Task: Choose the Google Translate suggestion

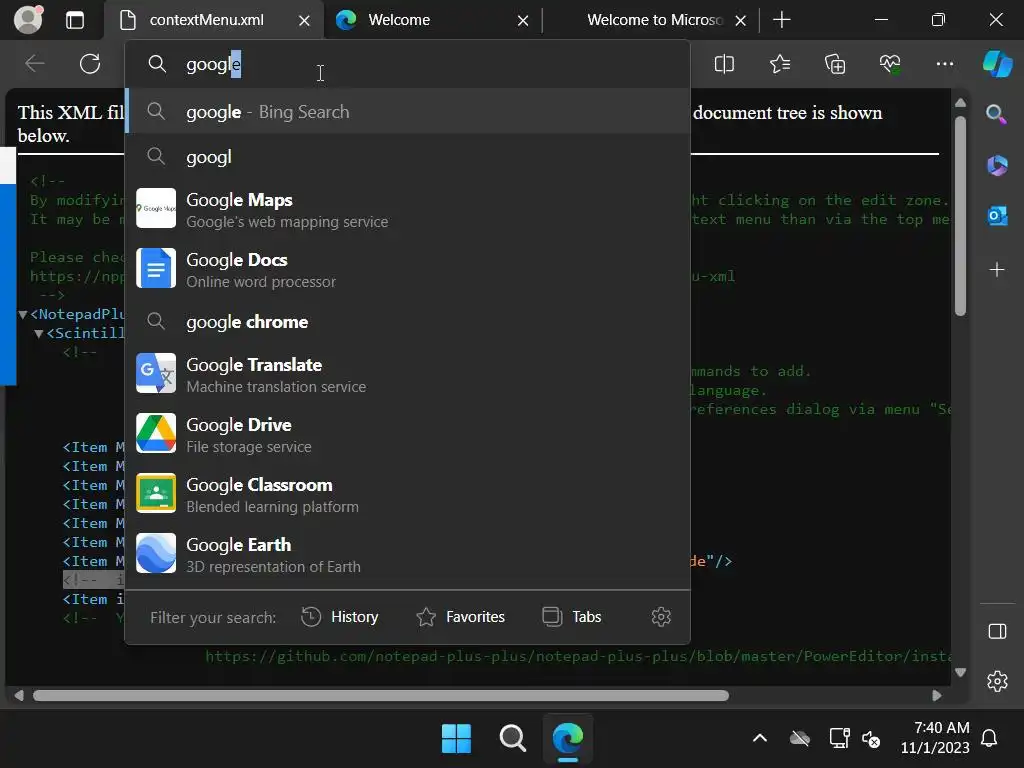Action: coord(408,374)
